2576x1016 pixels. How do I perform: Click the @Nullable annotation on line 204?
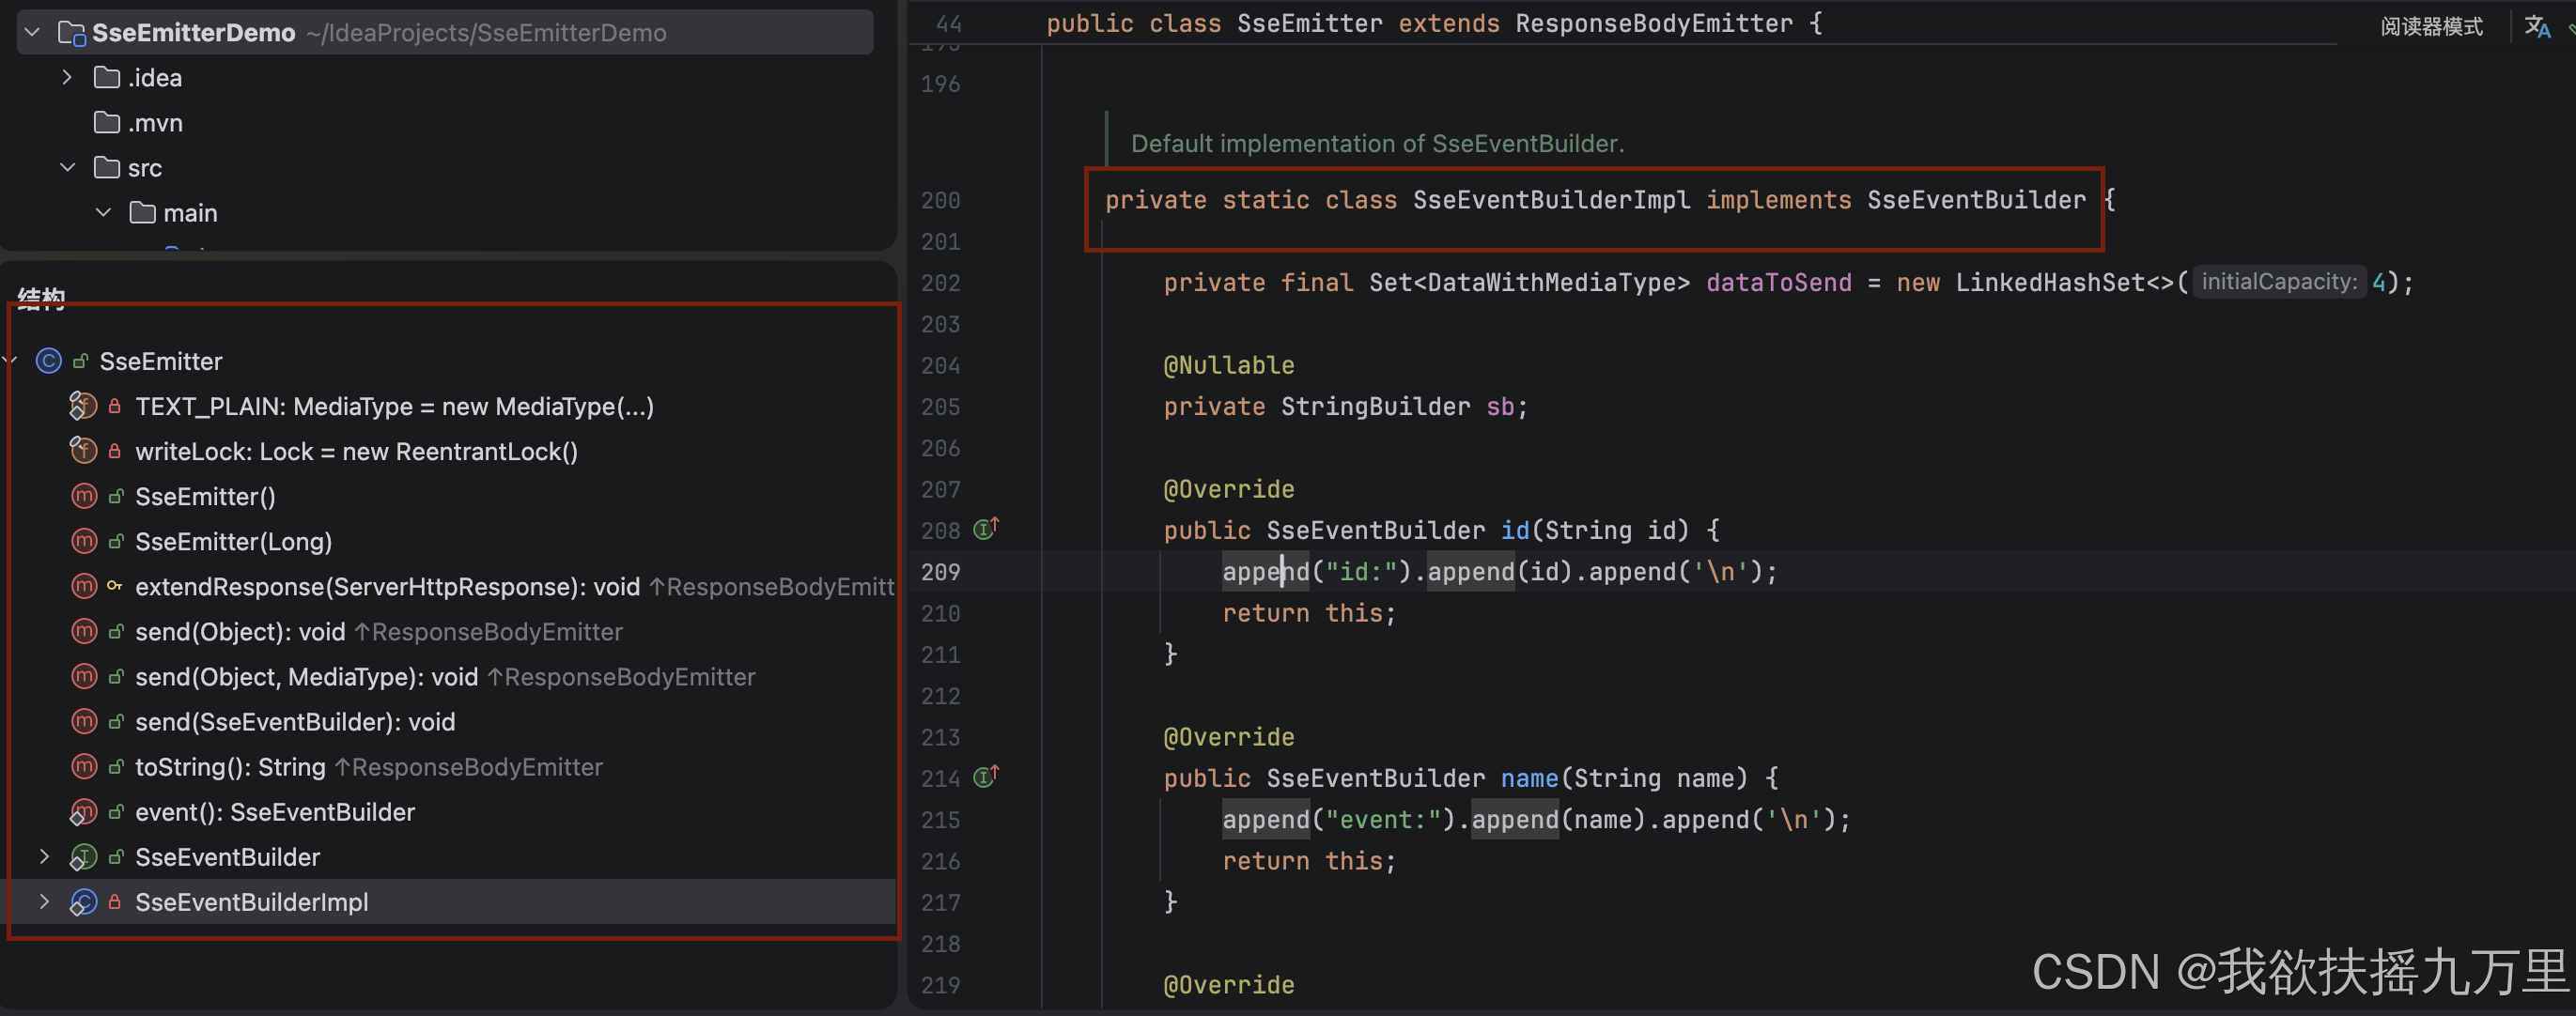[x=1229, y=365]
